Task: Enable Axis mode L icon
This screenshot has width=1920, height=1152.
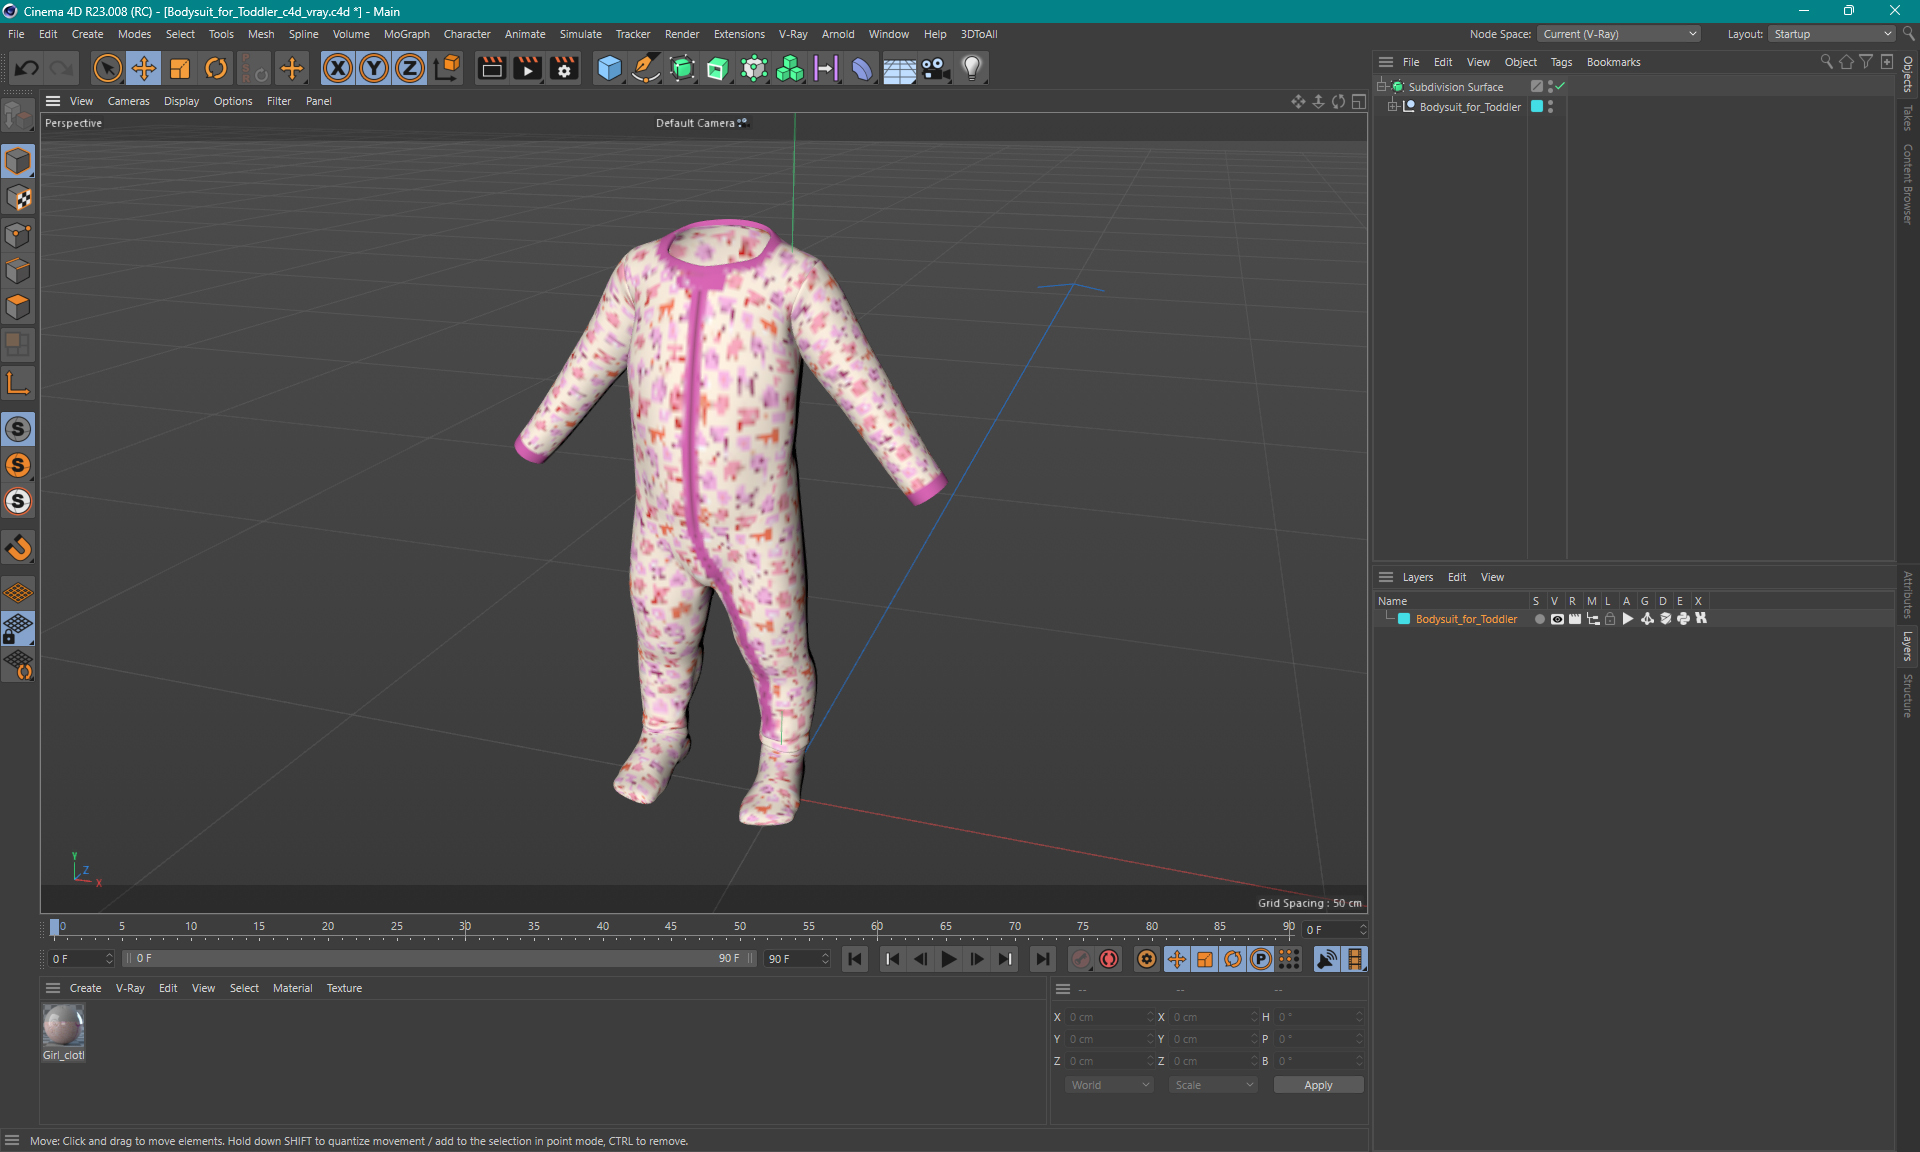Action: tap(18, 383)
